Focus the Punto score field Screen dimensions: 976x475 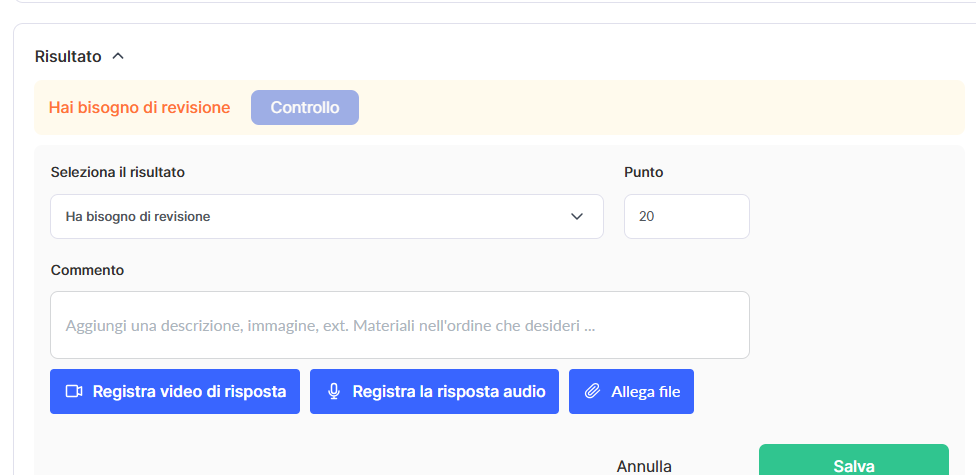[686, 216]
